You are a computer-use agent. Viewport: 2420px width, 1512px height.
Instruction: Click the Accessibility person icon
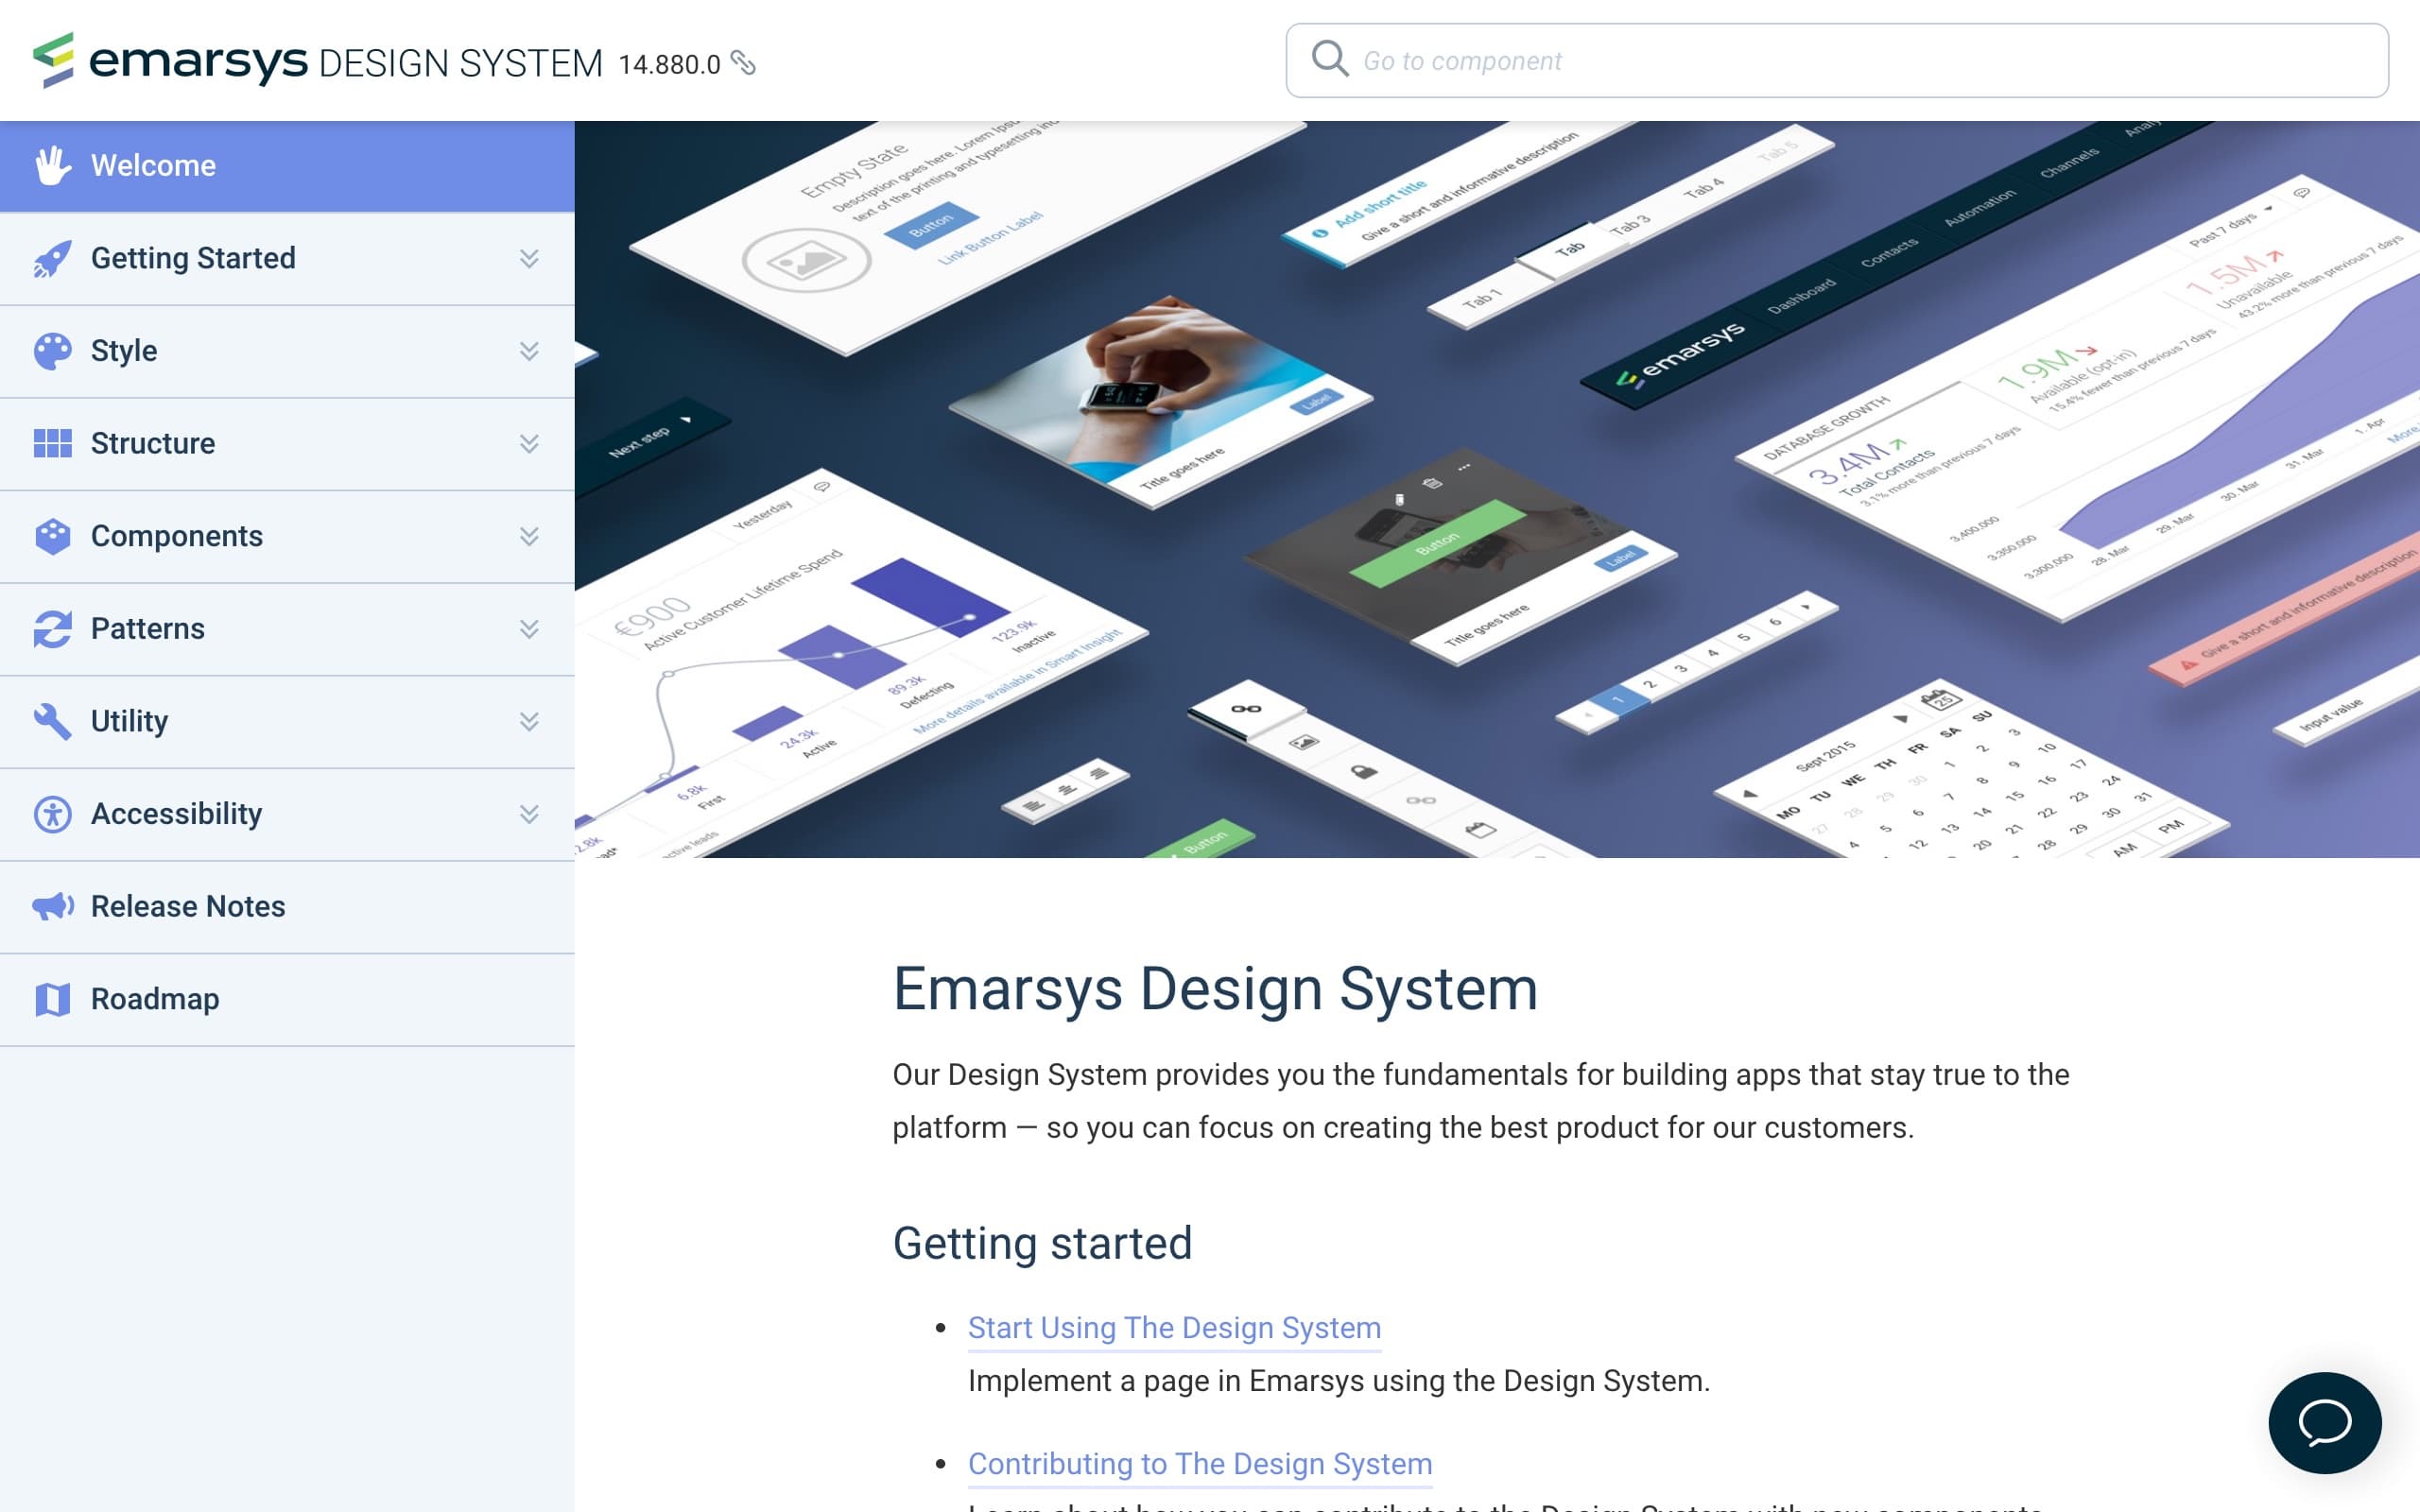pyautogui.click(x=53, y=814)
